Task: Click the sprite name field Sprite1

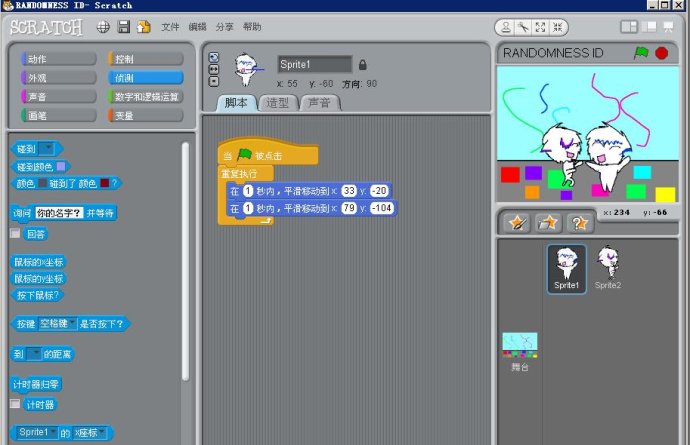Action: pyautogui.click(x=314, y=64)
